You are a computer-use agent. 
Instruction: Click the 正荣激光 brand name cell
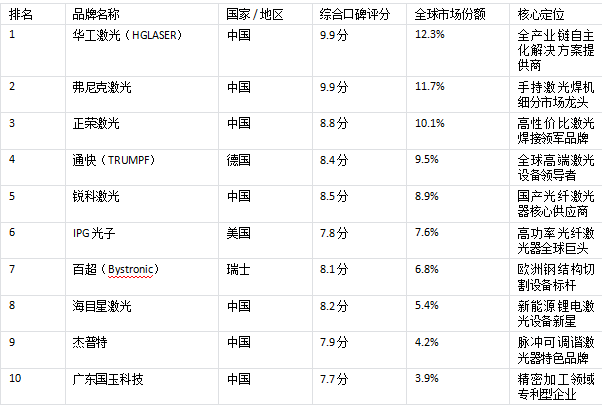96,123
